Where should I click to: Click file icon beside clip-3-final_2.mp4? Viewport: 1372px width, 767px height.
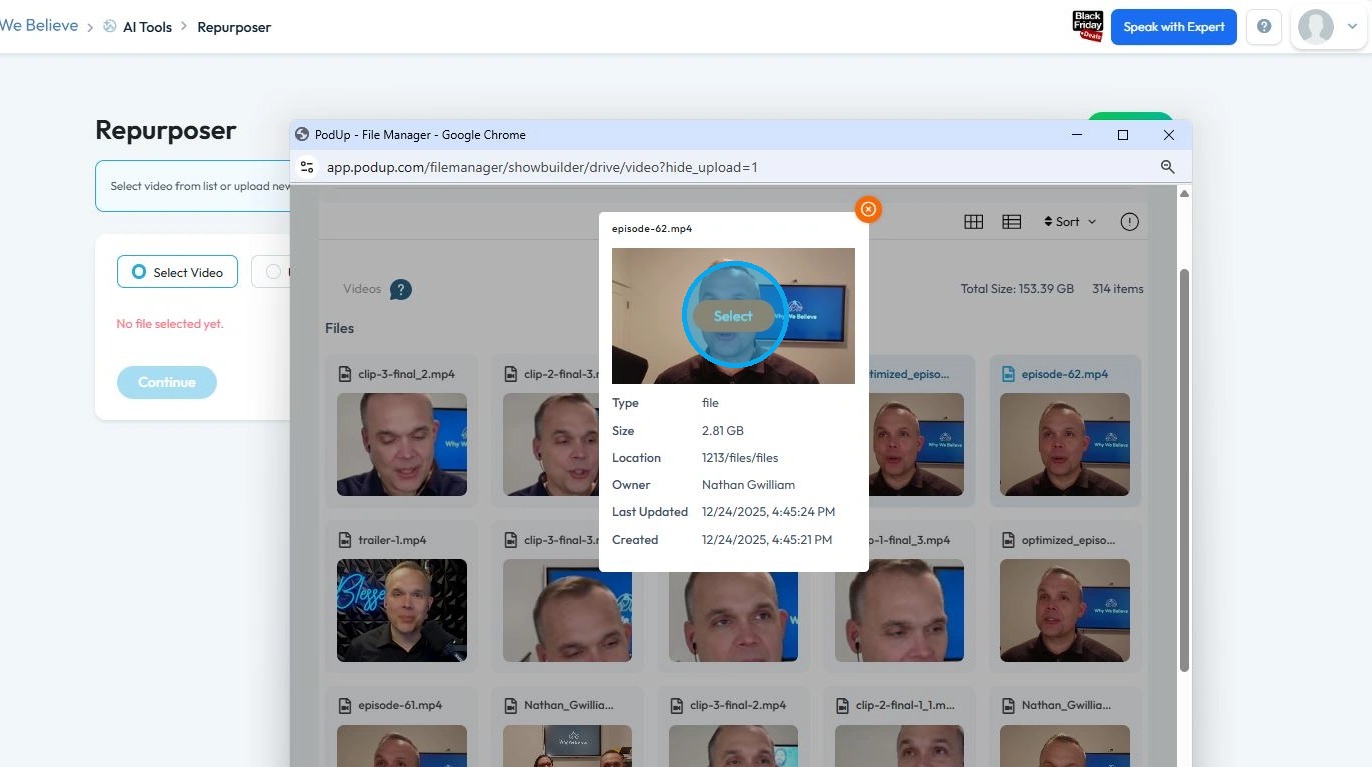pyautogui.click(x=344, y=374)
